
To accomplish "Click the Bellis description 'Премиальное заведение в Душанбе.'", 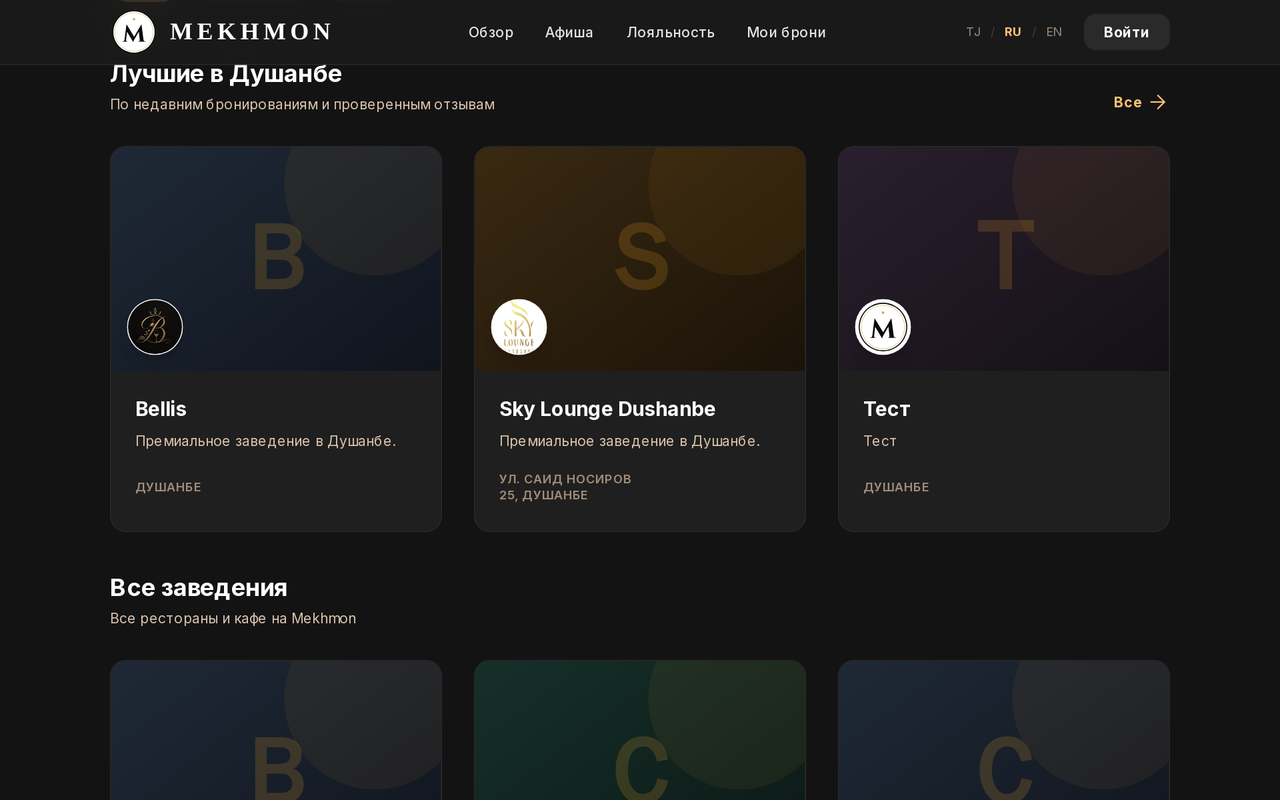I will (266, 441).
